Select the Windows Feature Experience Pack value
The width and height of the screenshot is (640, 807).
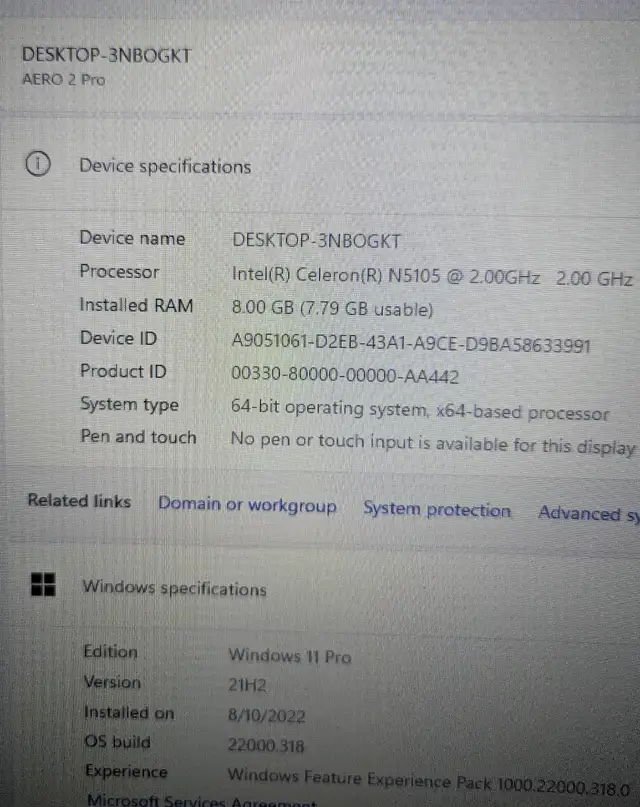[429, 781]
